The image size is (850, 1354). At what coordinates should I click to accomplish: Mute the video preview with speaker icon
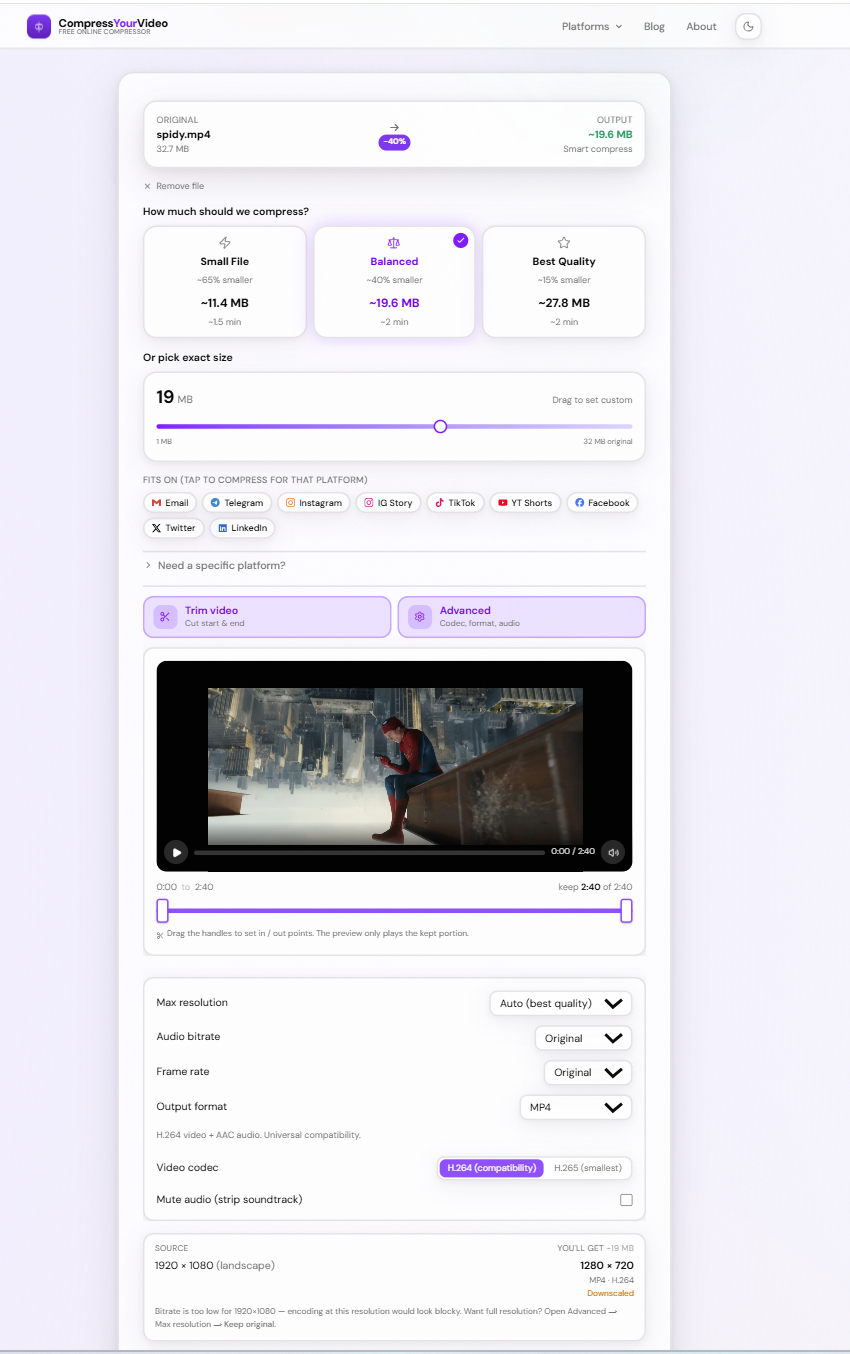(x=613, y=852)
